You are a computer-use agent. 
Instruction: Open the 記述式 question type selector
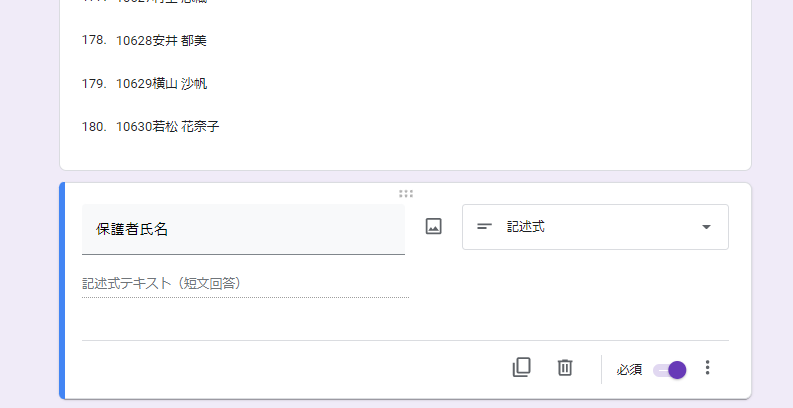coord(595,227)
